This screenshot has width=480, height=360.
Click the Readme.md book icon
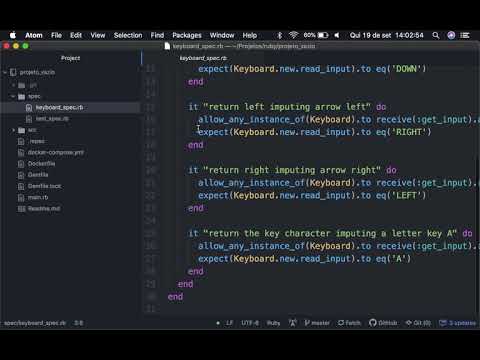(x=21, y=209)
